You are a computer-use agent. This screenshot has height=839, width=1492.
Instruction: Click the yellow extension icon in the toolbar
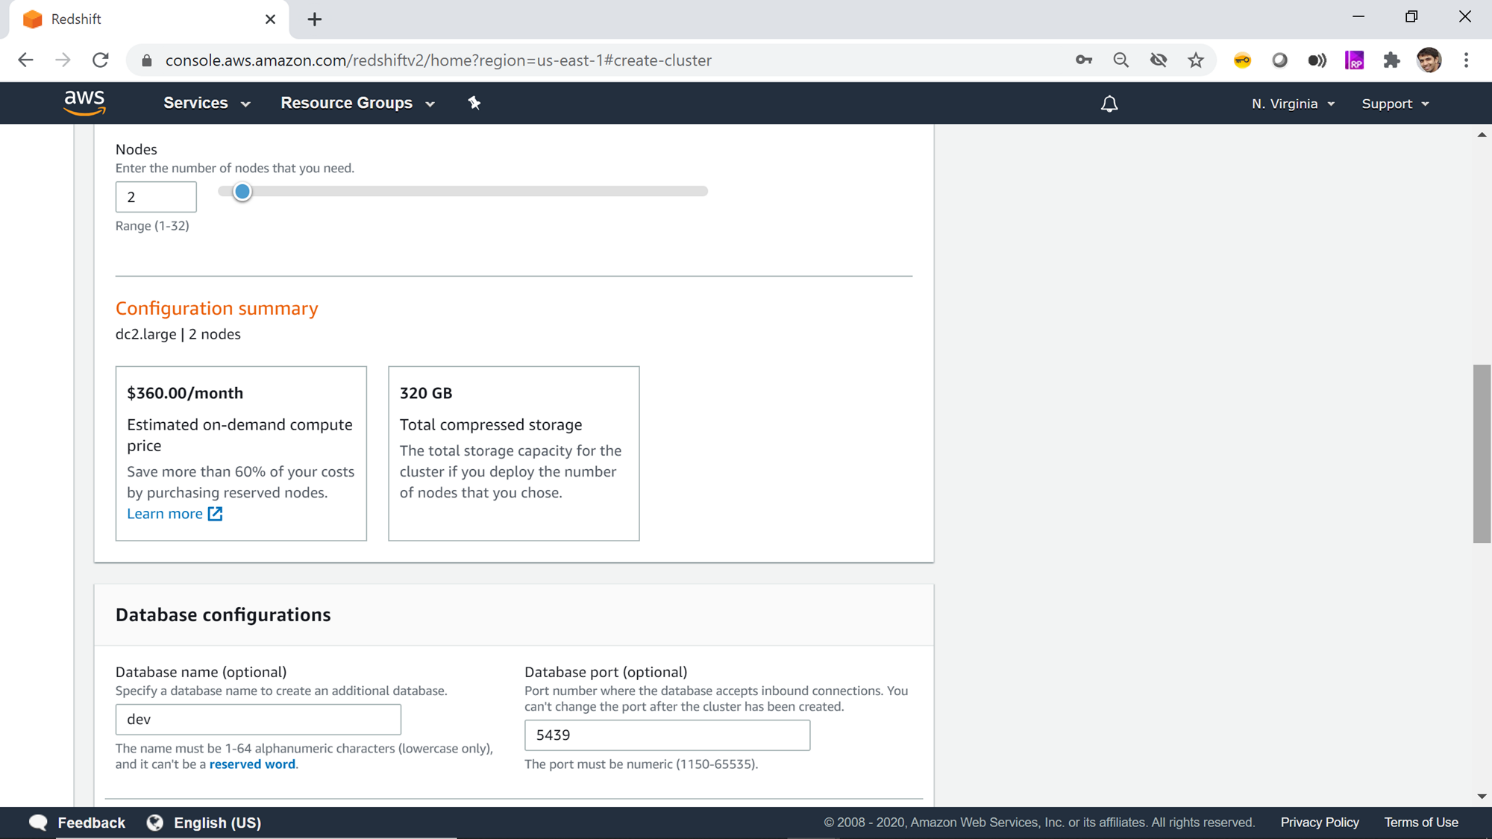click(1242, 60)
